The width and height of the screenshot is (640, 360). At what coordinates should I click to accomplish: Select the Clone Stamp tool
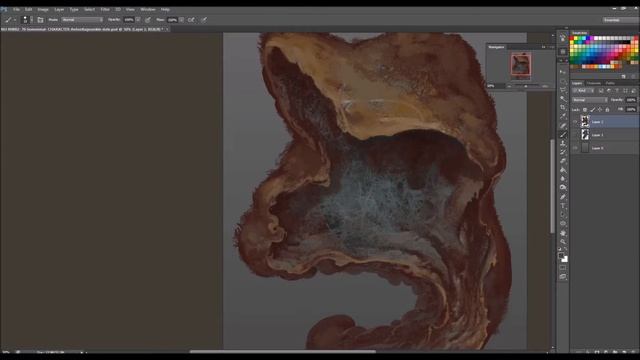(x=563, y=143)
